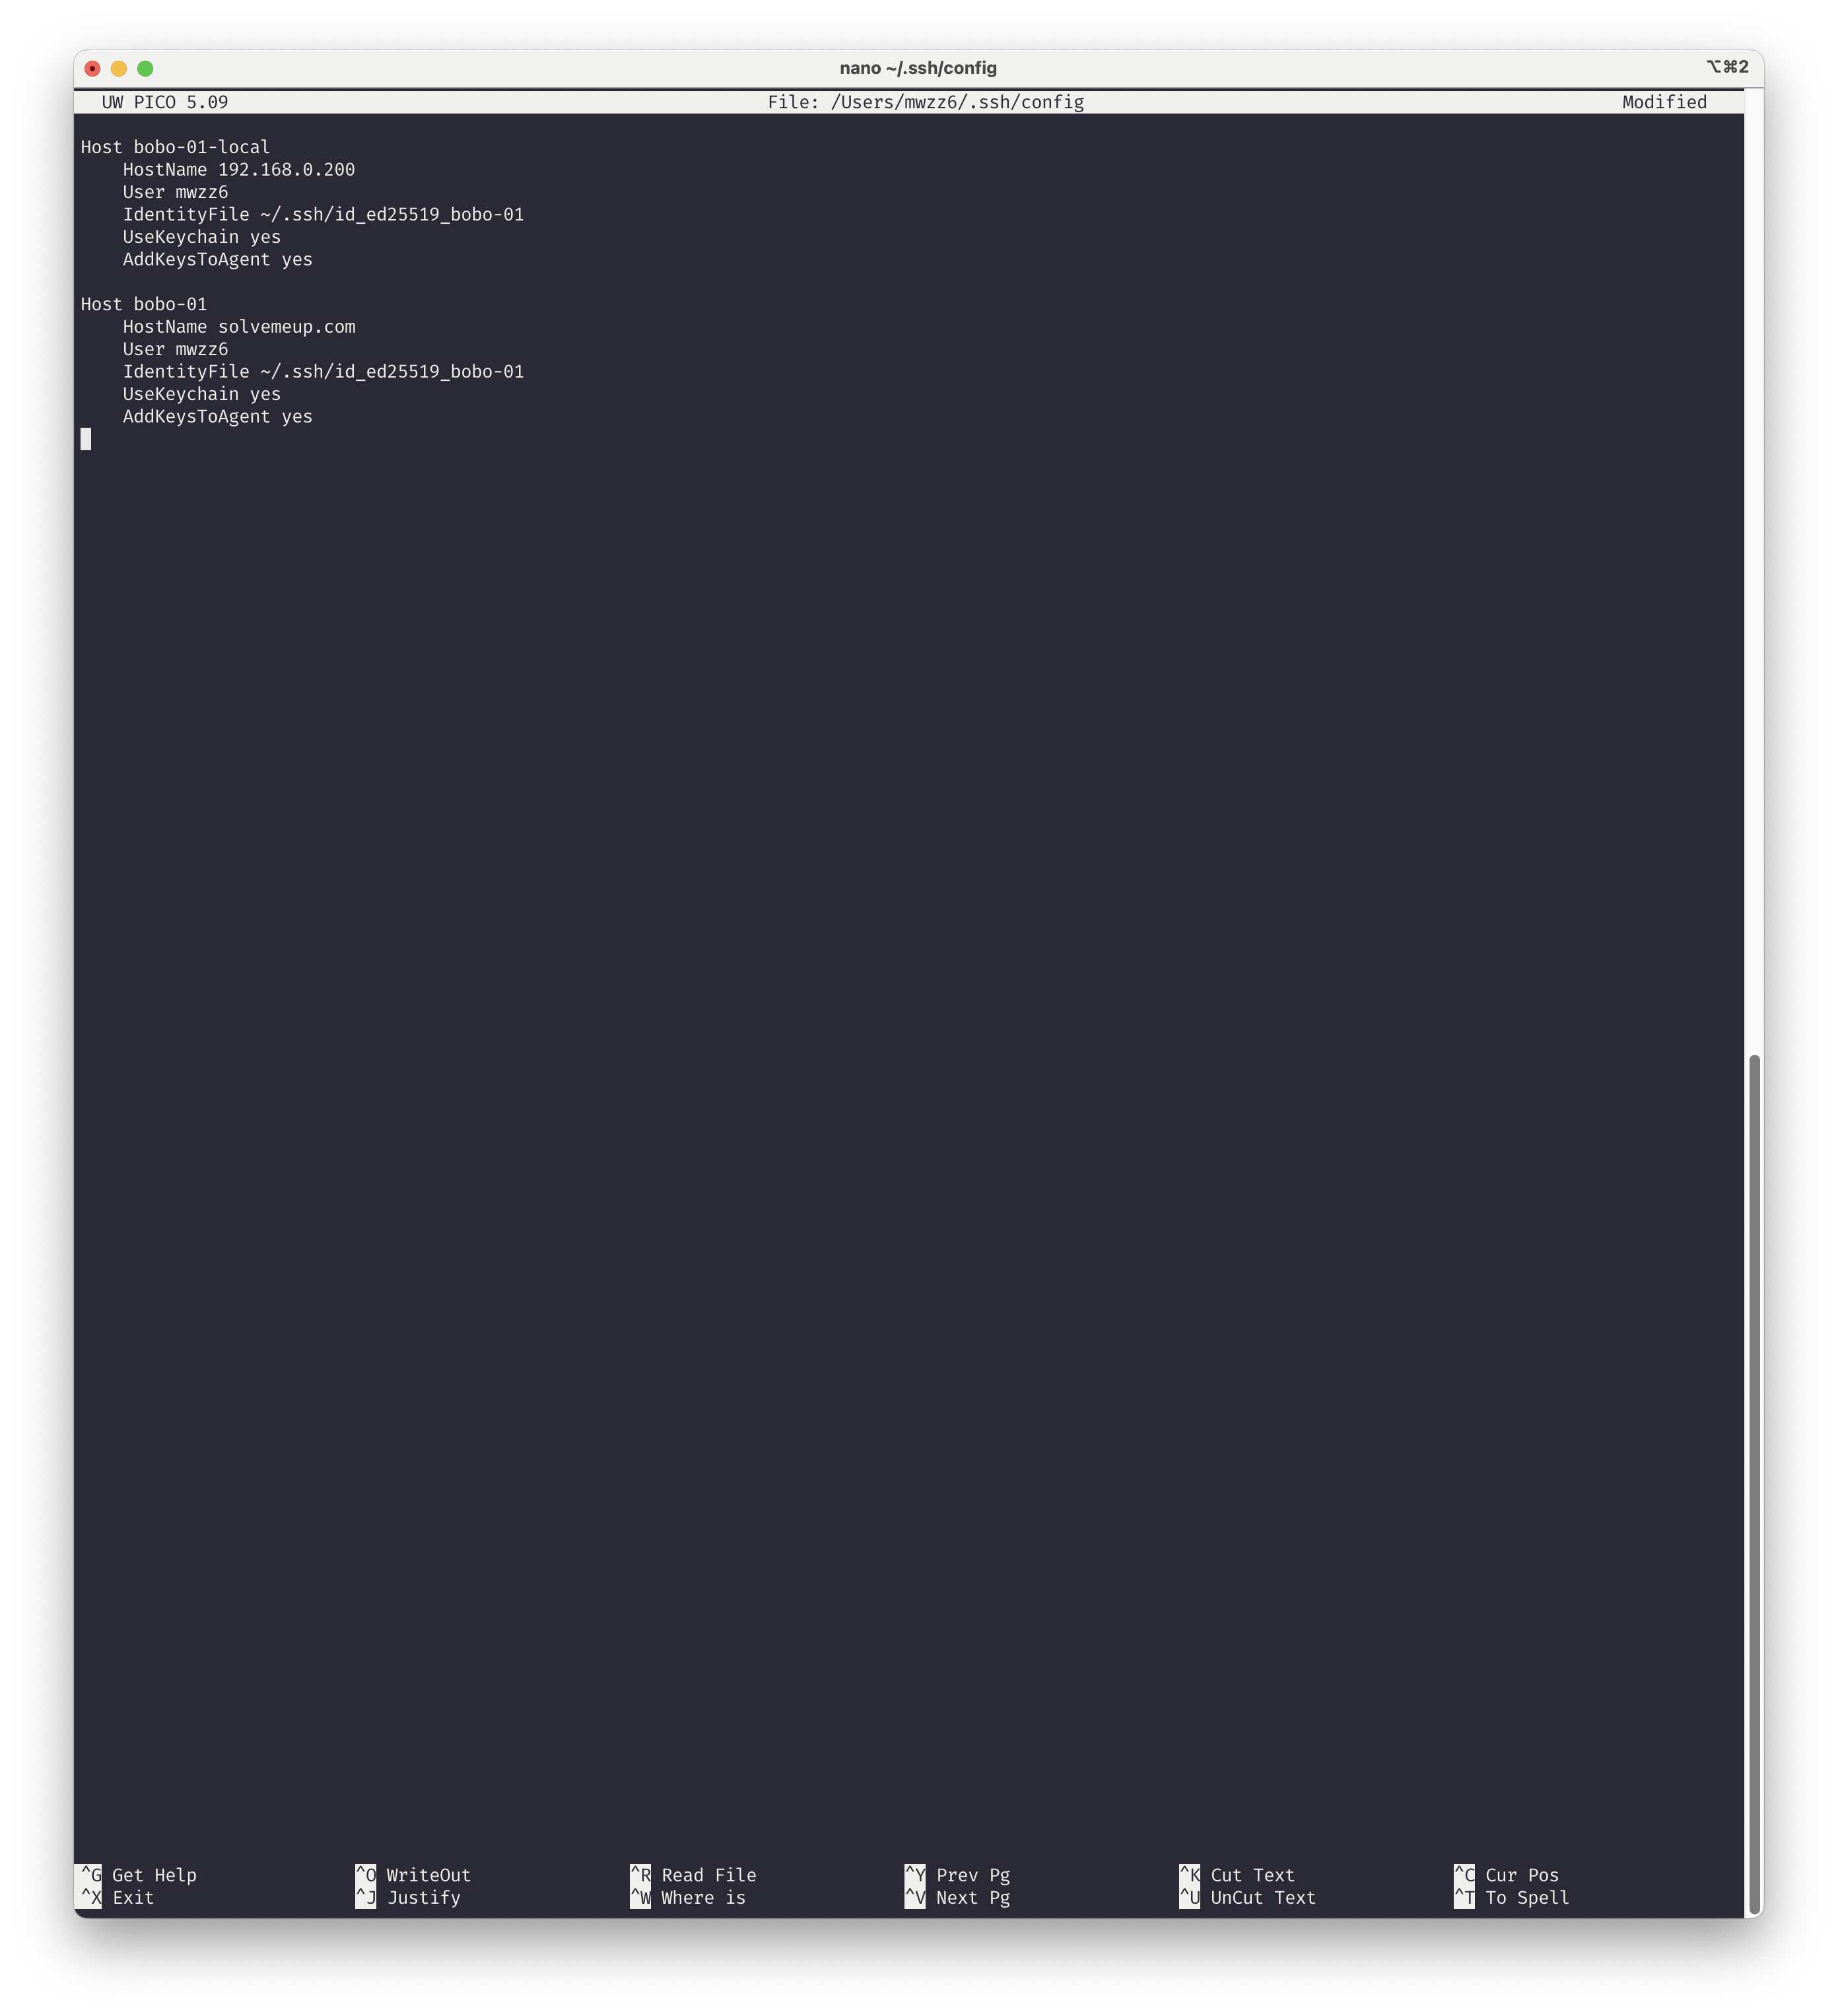Click the yellow minimize window button
Image resolution: width=1838 pixels, height=2016 pixels.
click(119, 68)
